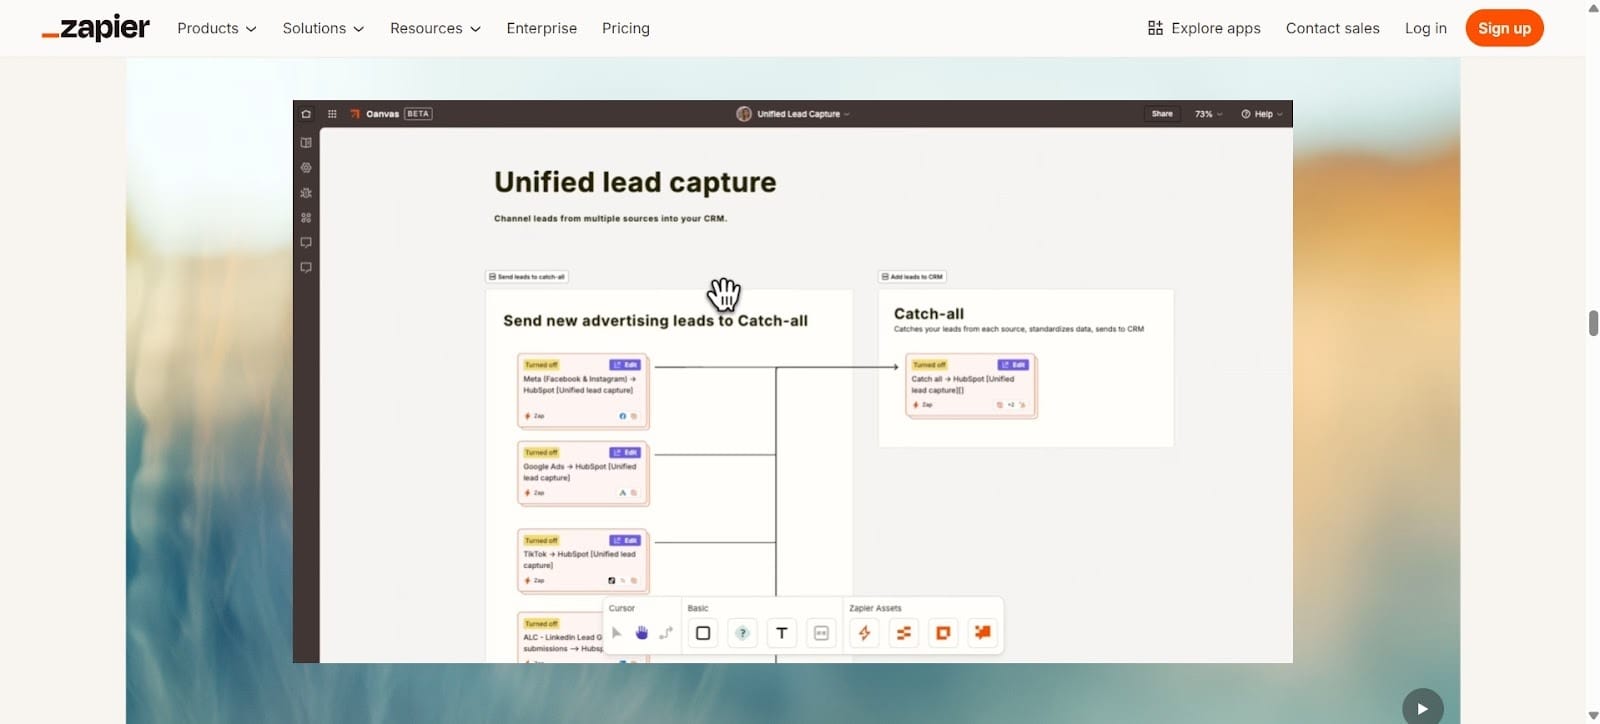
Task: Click the upper chat bubble sidebar icon
Action: click(x=306, y=243)
